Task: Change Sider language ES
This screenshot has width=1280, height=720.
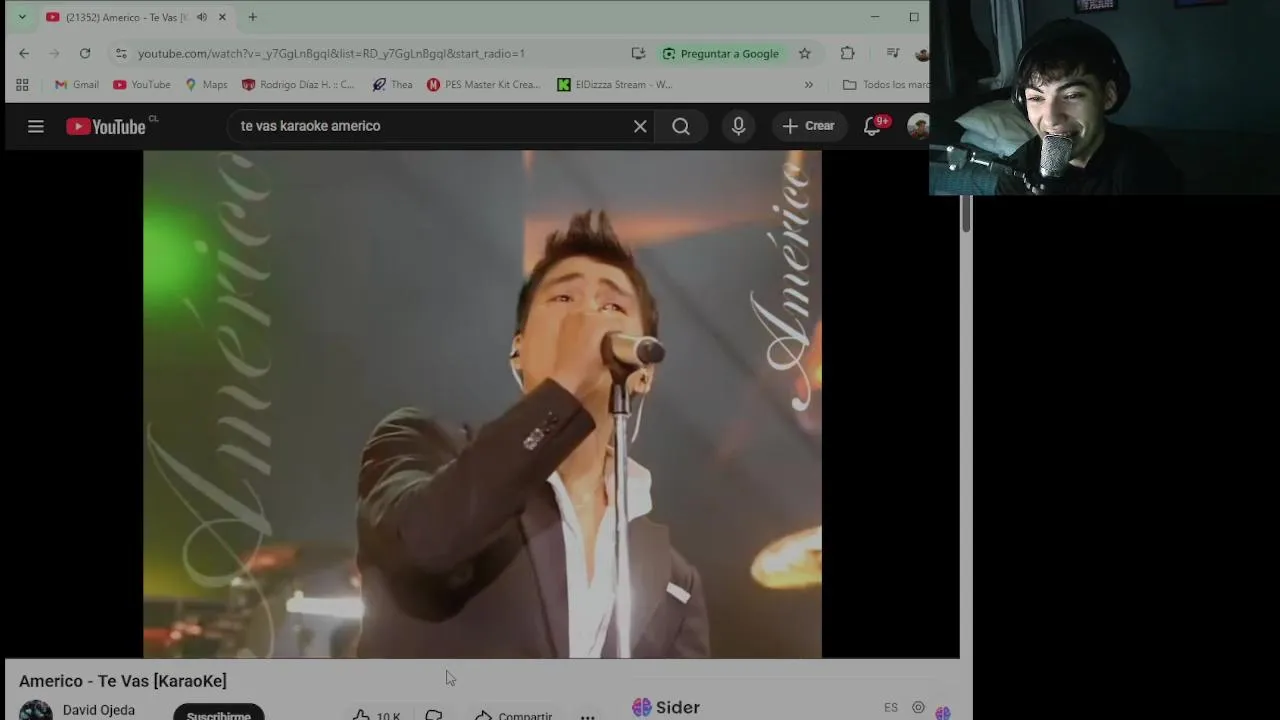Action: 891,707
